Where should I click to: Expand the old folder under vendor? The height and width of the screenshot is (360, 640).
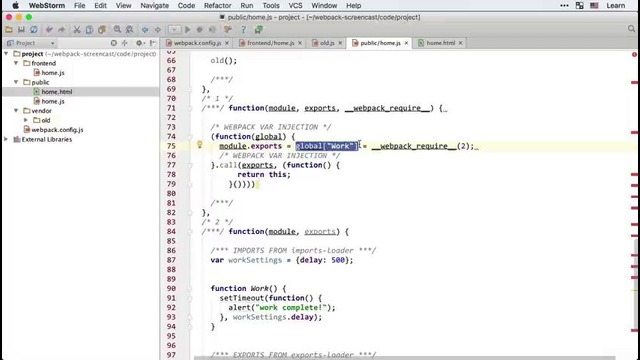26,120
